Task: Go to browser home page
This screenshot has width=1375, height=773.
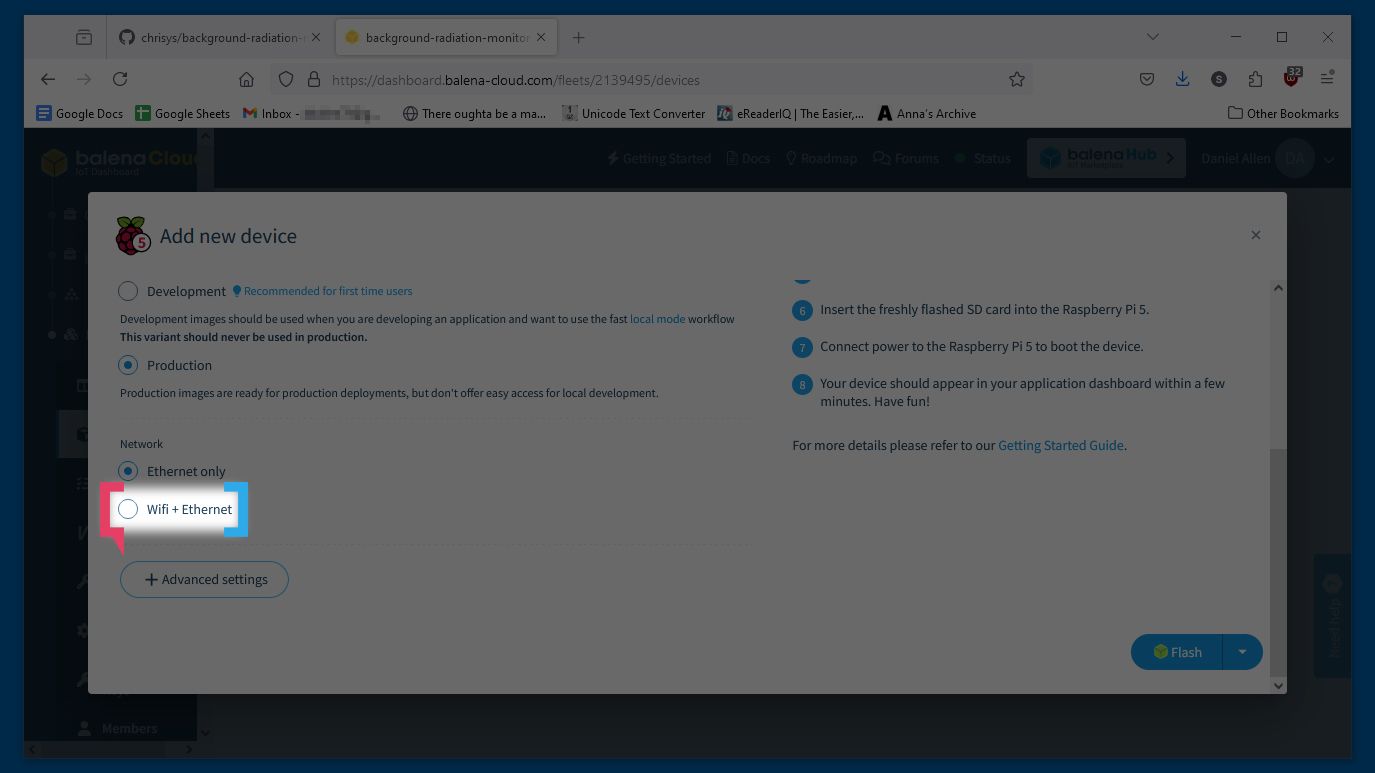Action: pos(246,79)
